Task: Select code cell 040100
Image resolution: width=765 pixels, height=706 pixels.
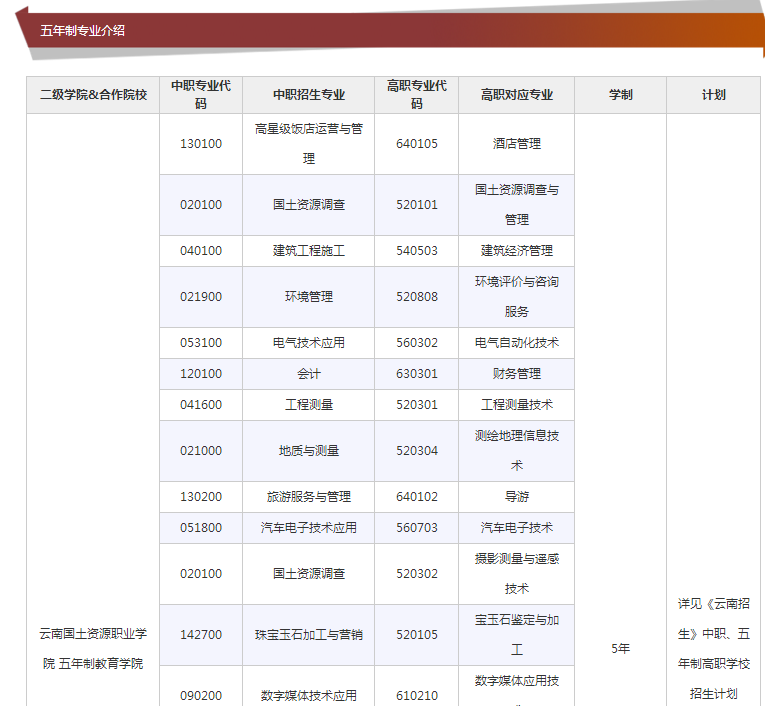Action: pyautogui.click(x=201, y=251)
